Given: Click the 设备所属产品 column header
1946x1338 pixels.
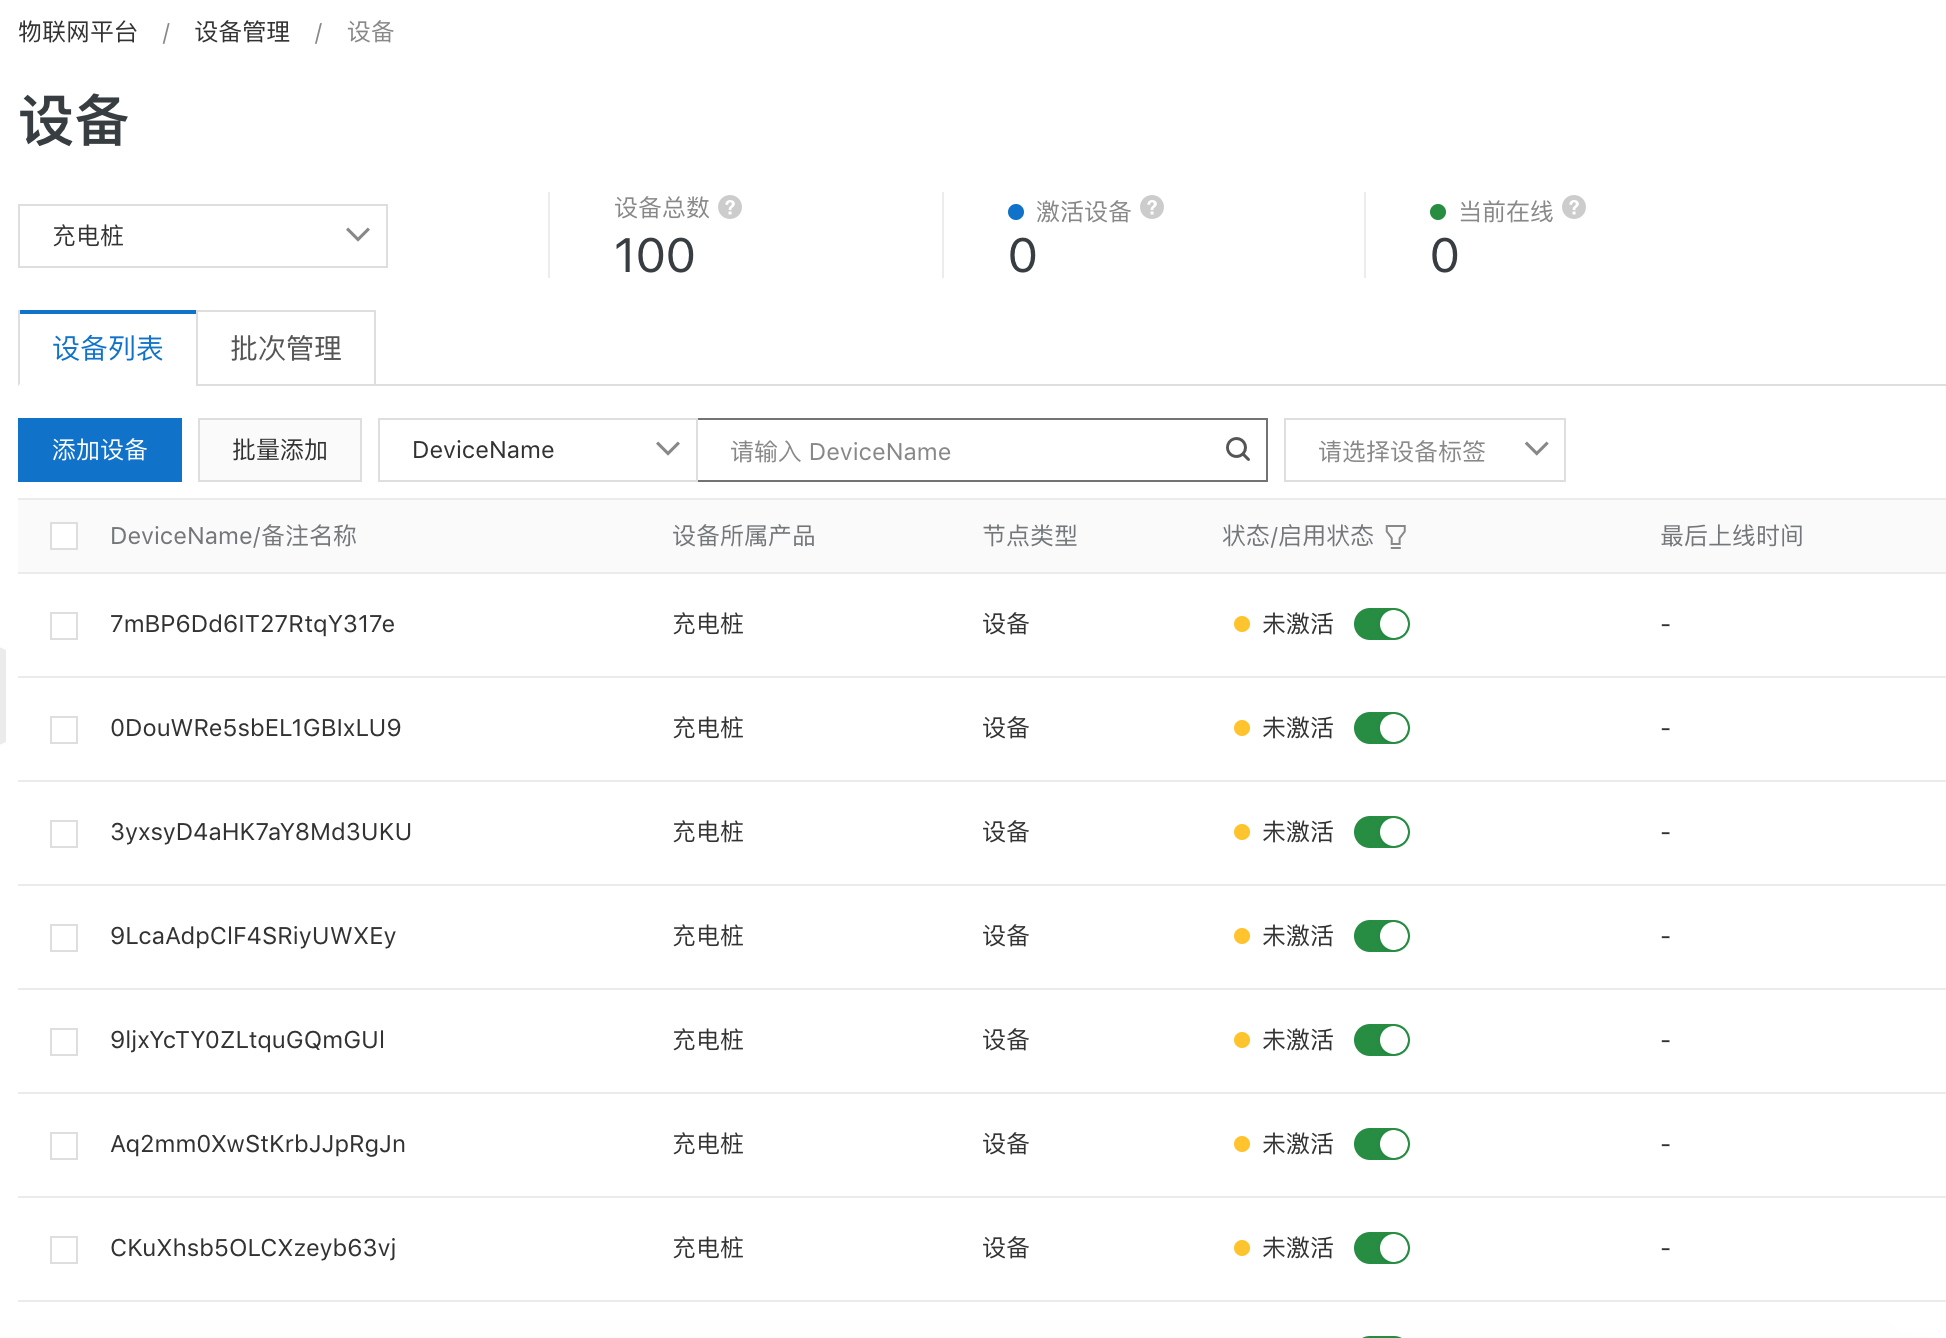Looking at the screenshot, I should [744, 536].
